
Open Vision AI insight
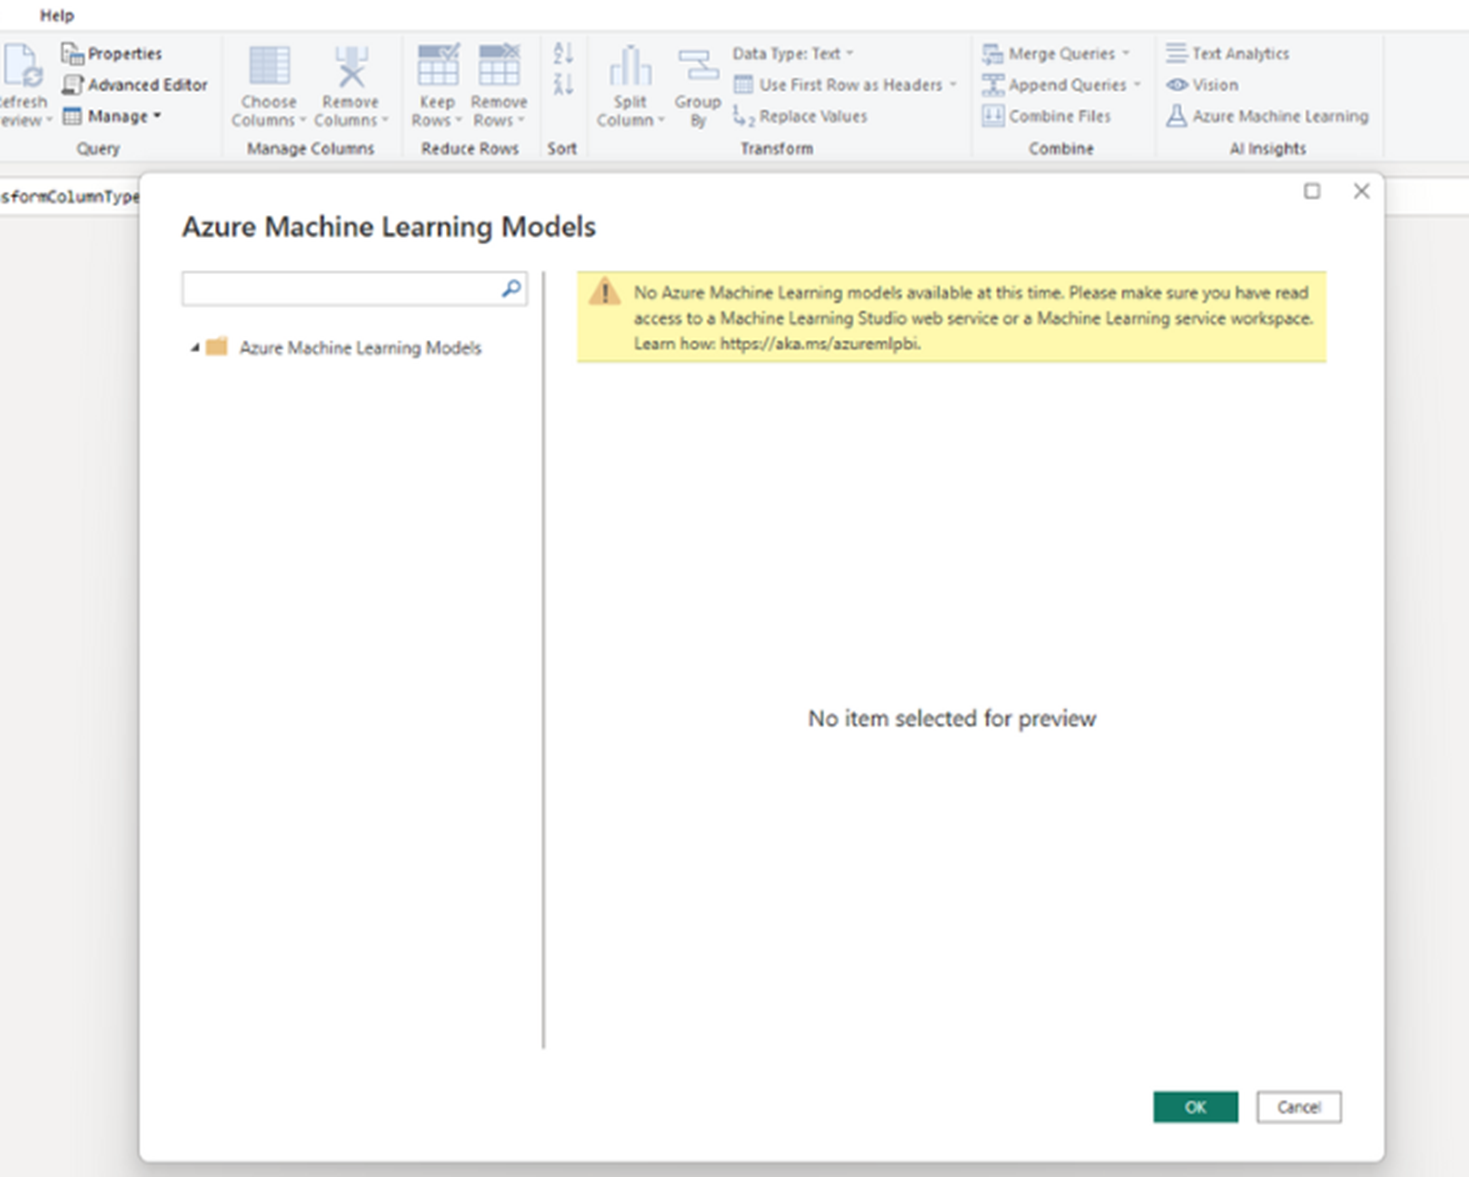(x=1202, y=85)
